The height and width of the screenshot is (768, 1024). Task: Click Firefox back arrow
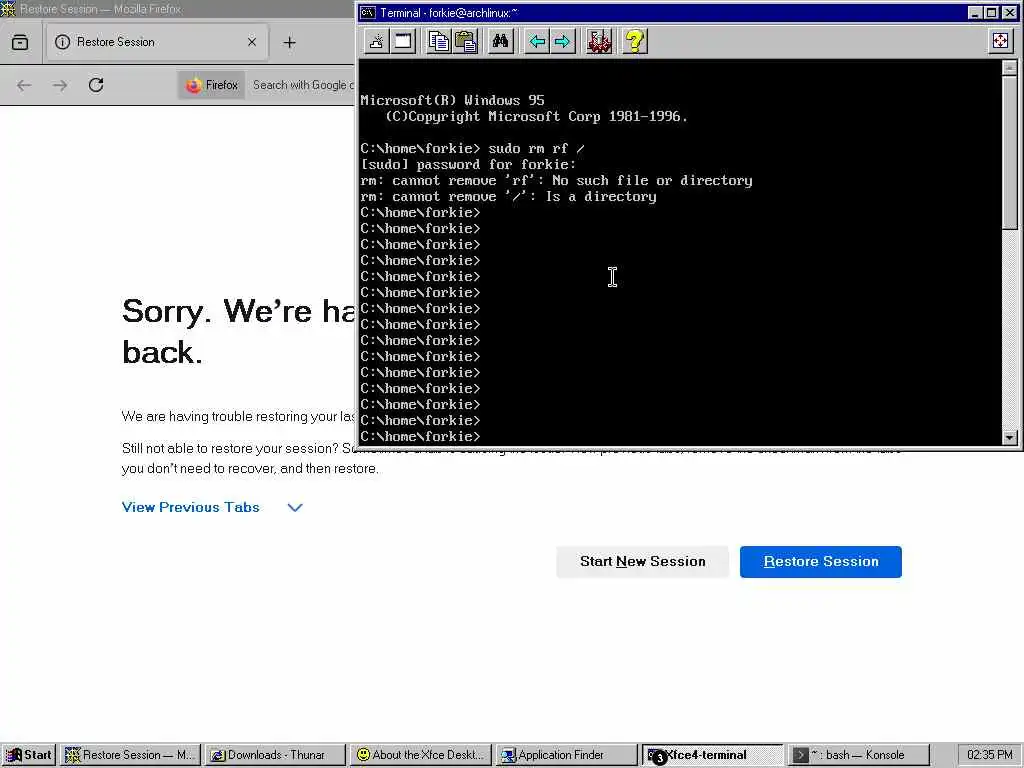(24, 85)
